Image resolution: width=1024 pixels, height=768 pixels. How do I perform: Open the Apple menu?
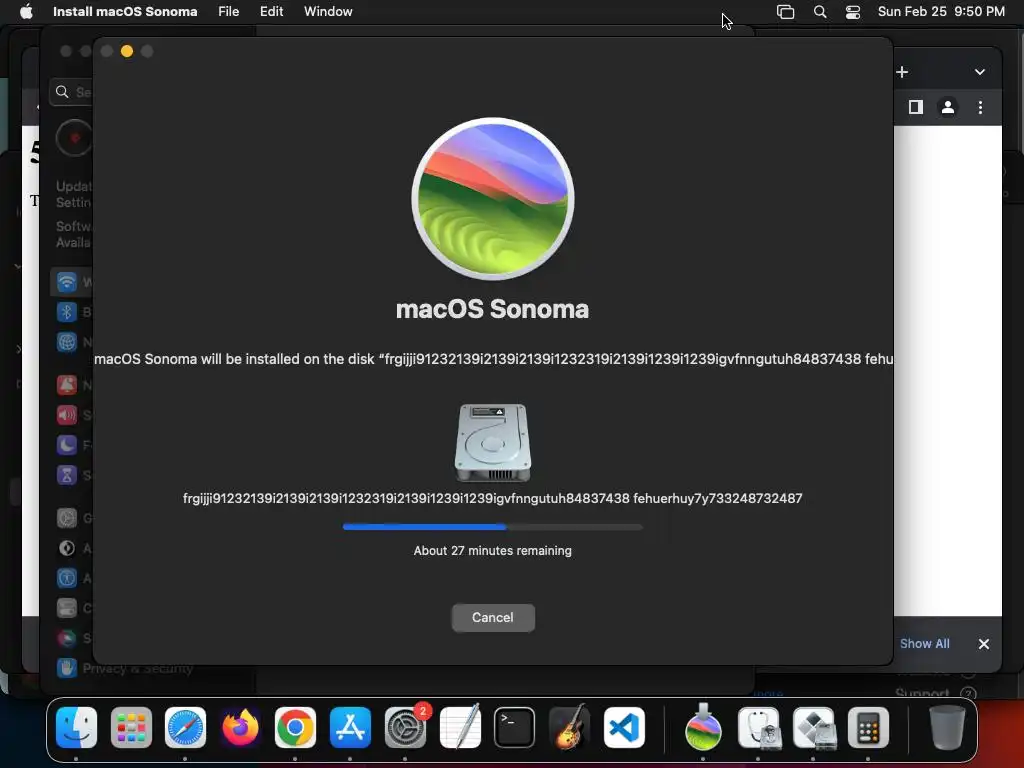click(26, 11)
